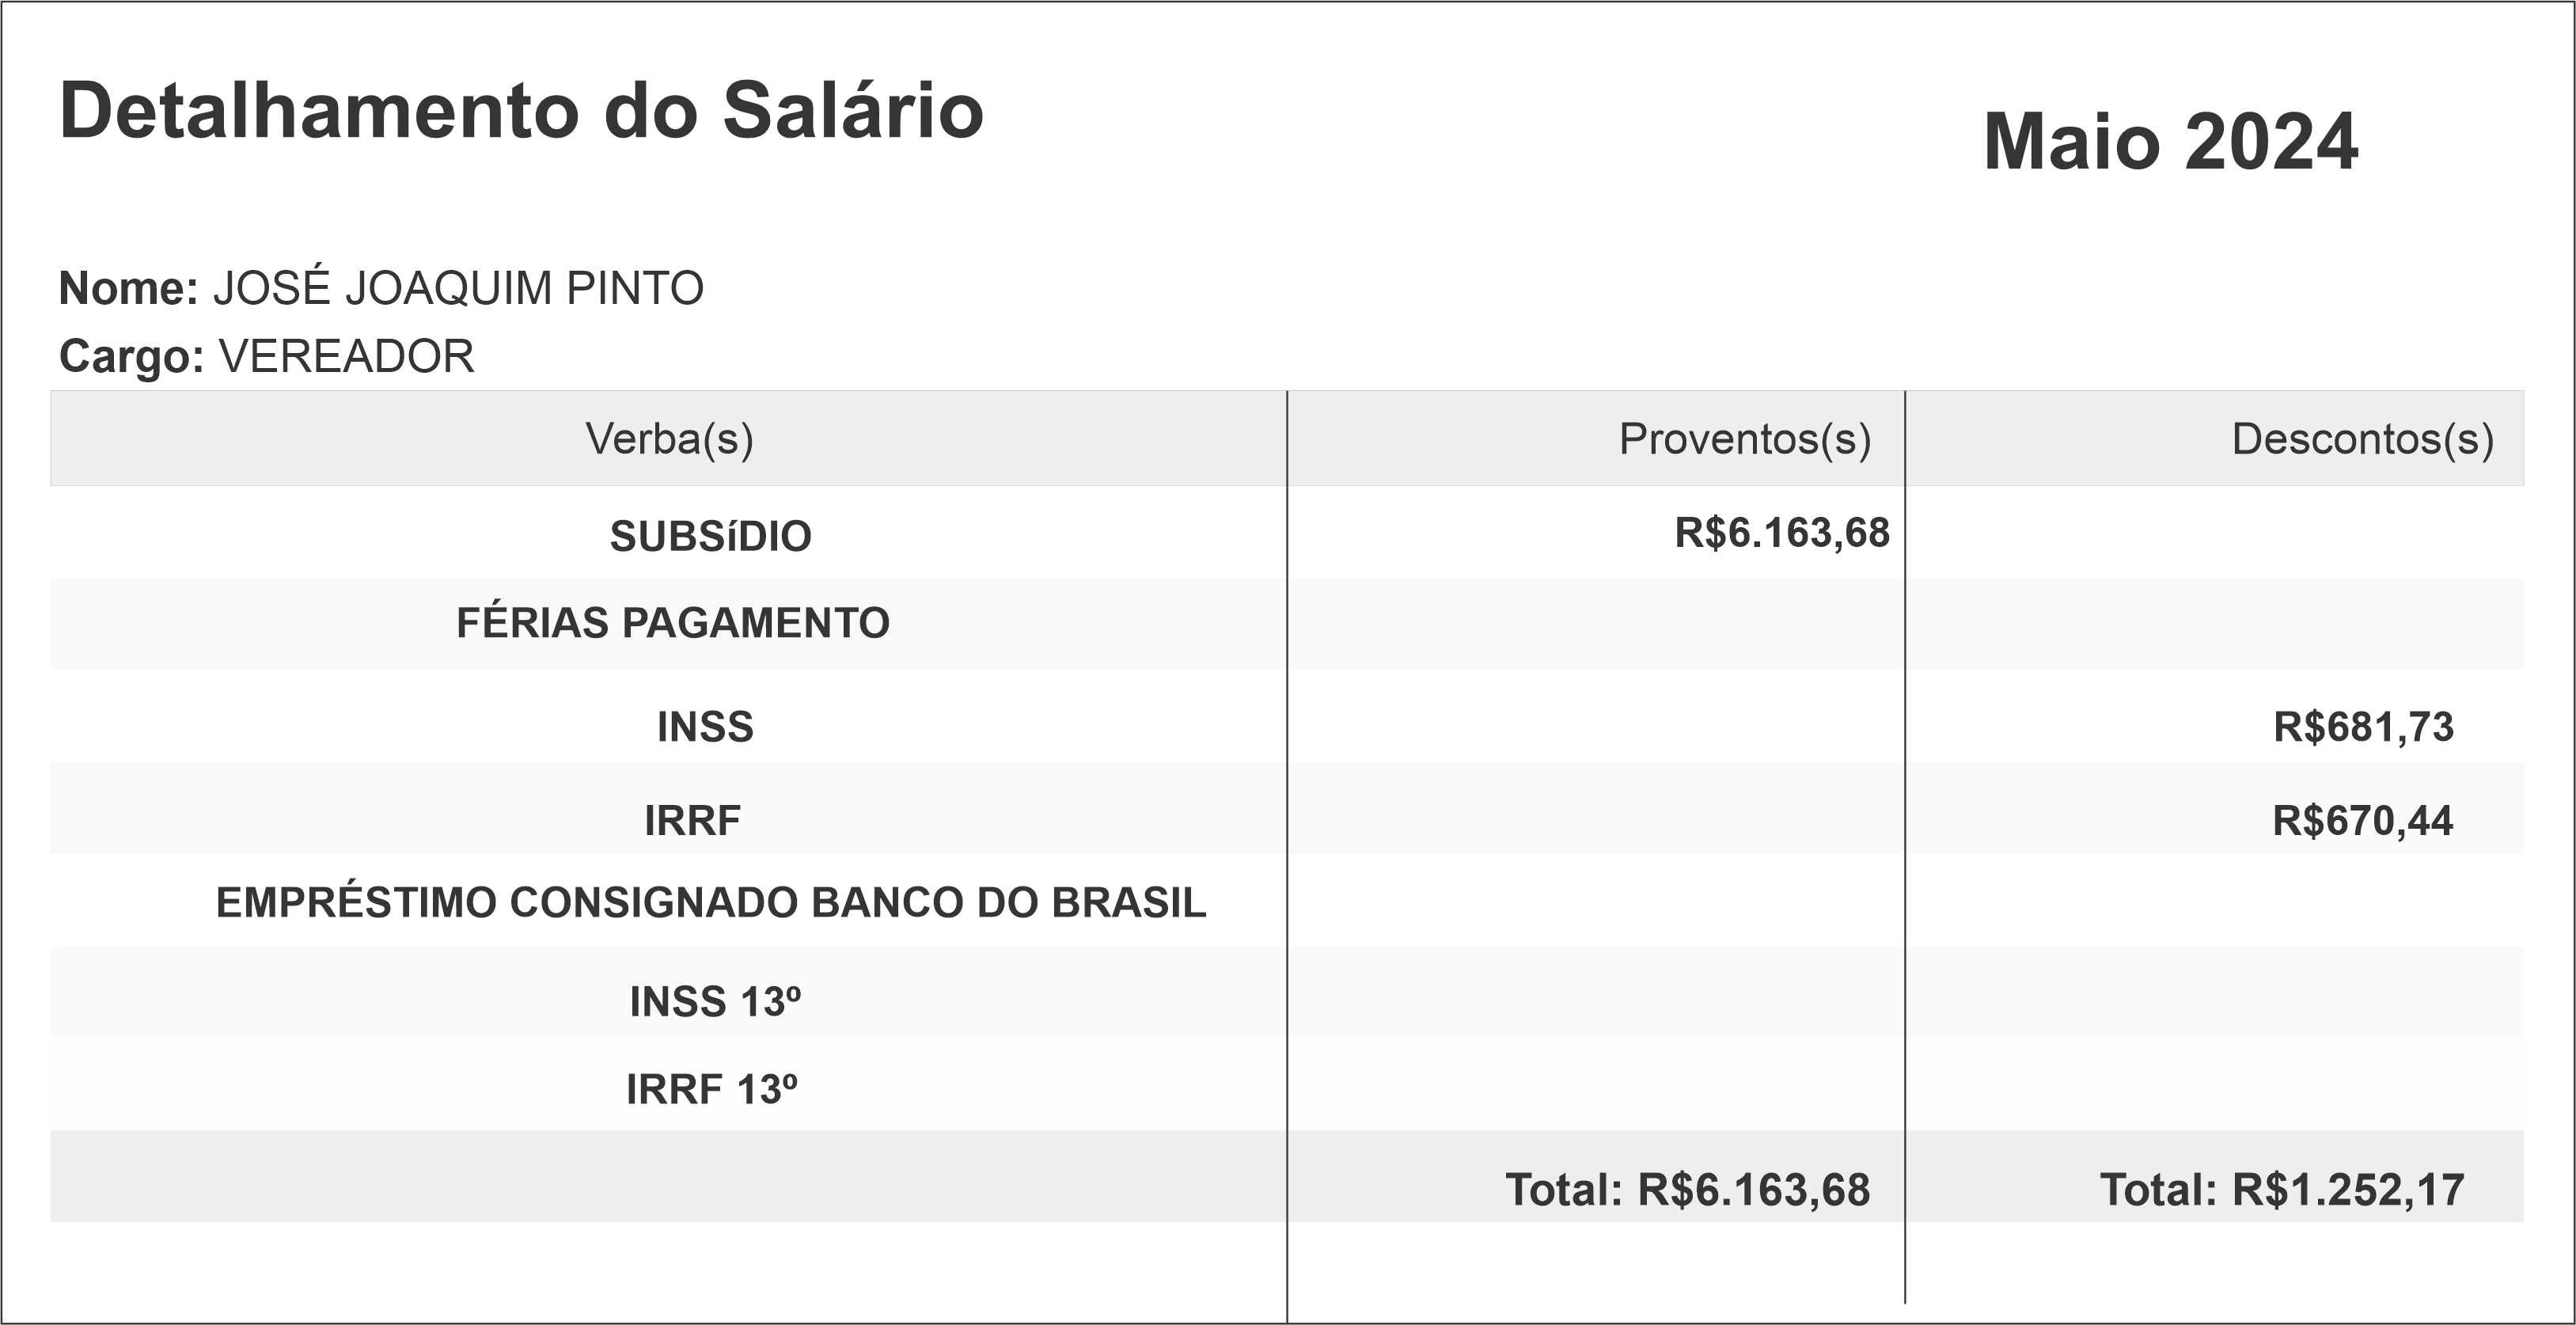Click the SUBSÍDIO amount R$6.163,68
The width and height of the screenshot is (2576, 1325).
point(1781,533)
